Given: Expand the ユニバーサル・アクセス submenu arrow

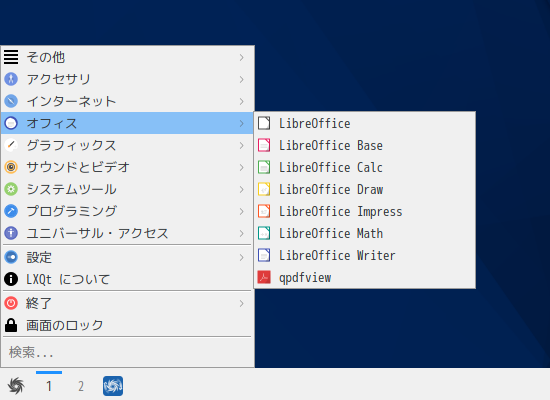Looking at the screenshot, I should click(x=241, y=233).
